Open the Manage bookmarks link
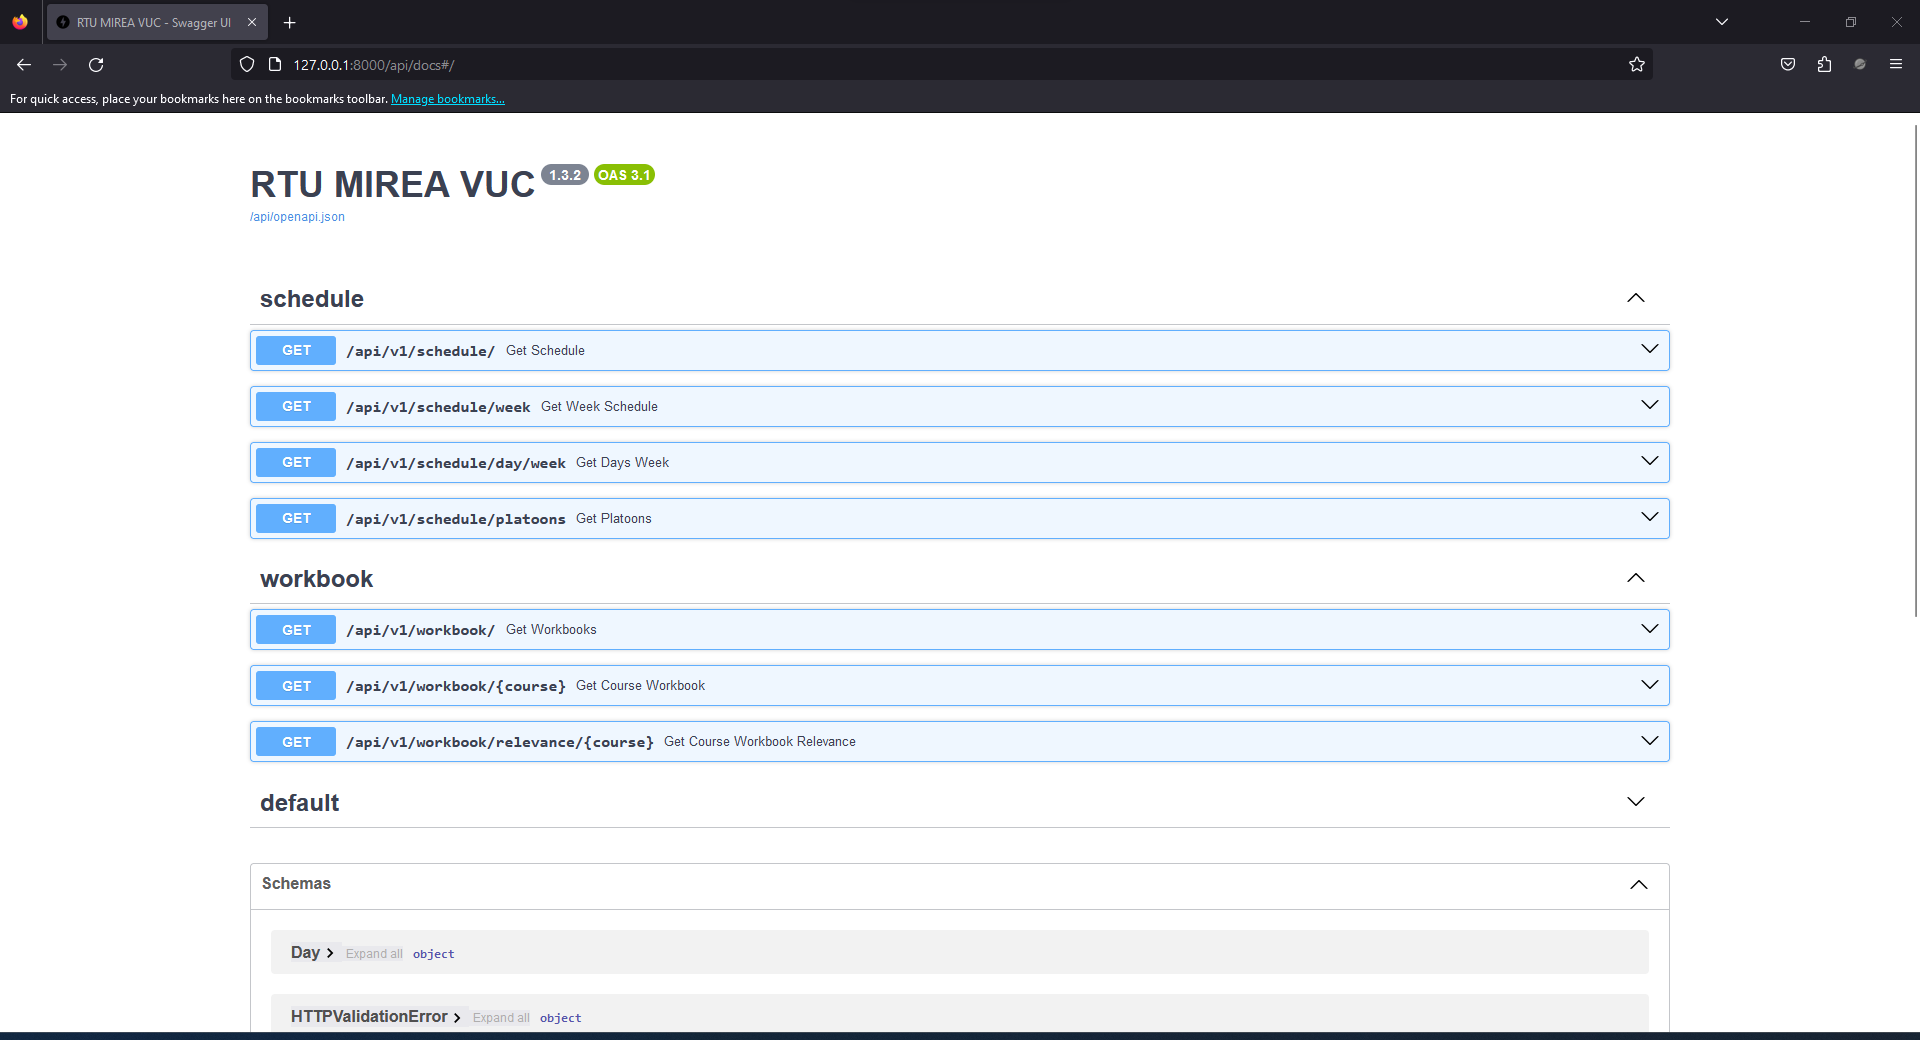The height and width of the screenshot is (1040, 1920). [448, 99]
